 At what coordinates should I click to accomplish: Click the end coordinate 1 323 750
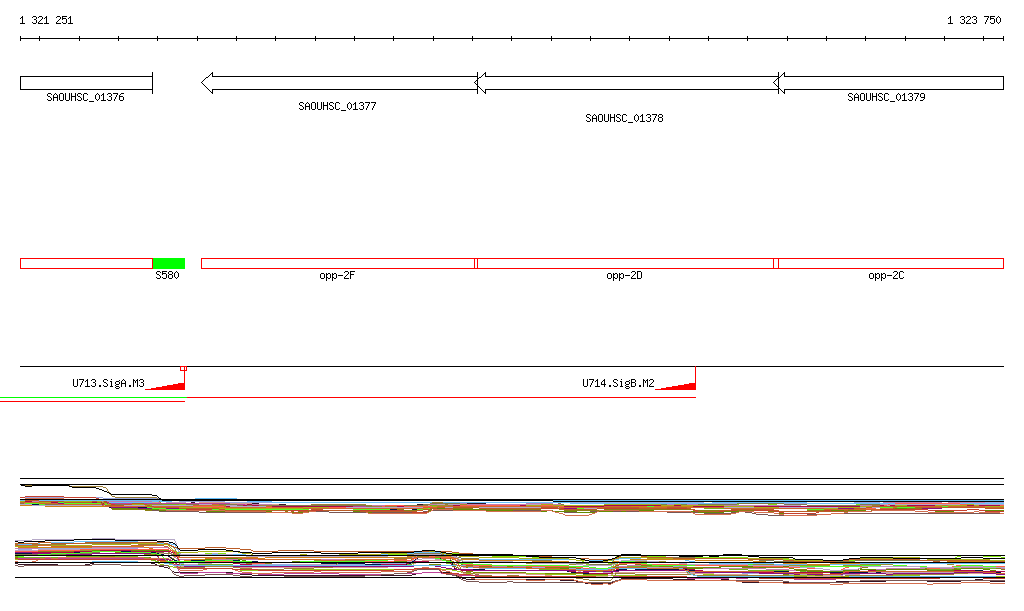tap(974, 20)
